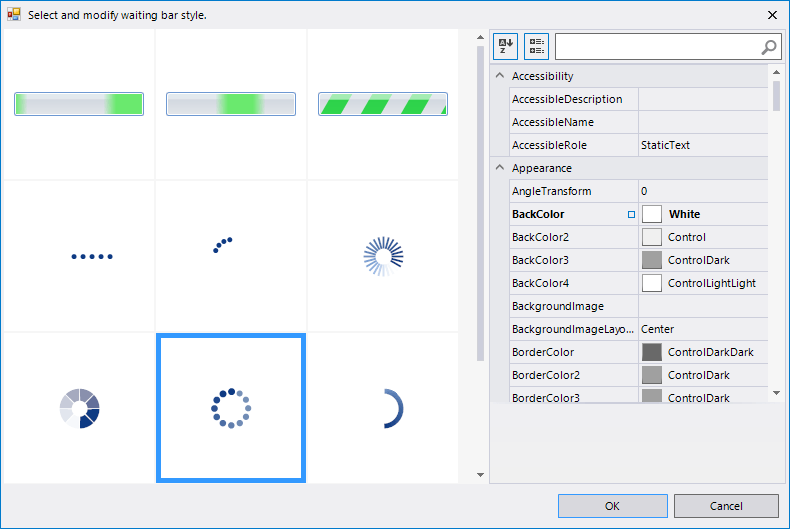
Task: Click the categorized view icon
Action: click(536, 46)
